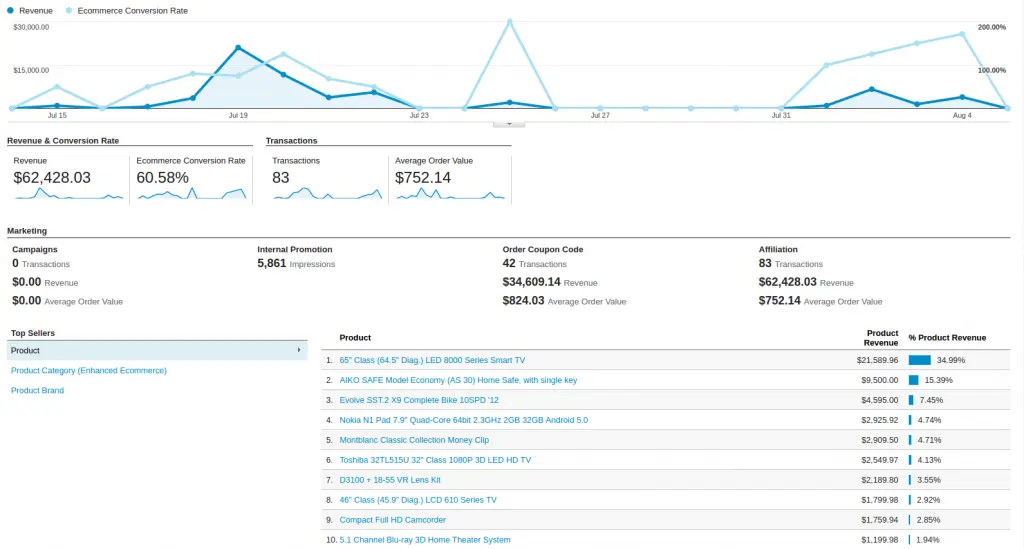
Task: Switch to the Product Brand view
Action: (37, 390)
